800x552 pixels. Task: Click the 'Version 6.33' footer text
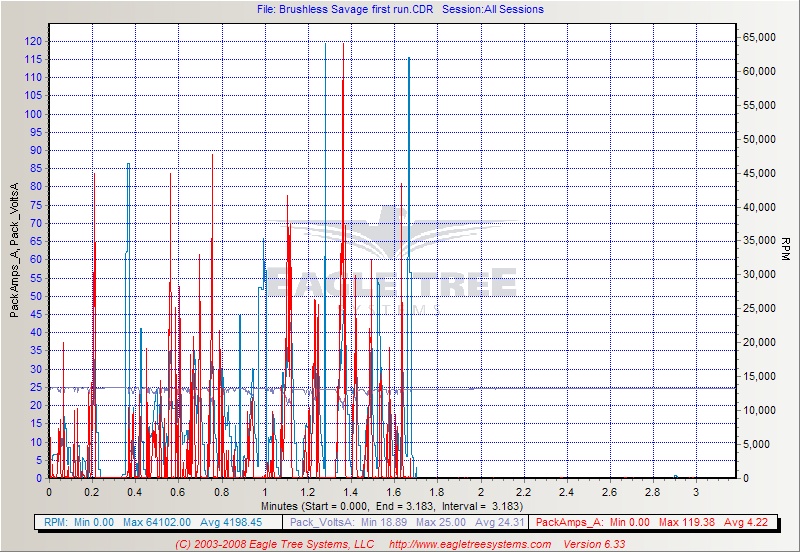click(x=594, y=544)
